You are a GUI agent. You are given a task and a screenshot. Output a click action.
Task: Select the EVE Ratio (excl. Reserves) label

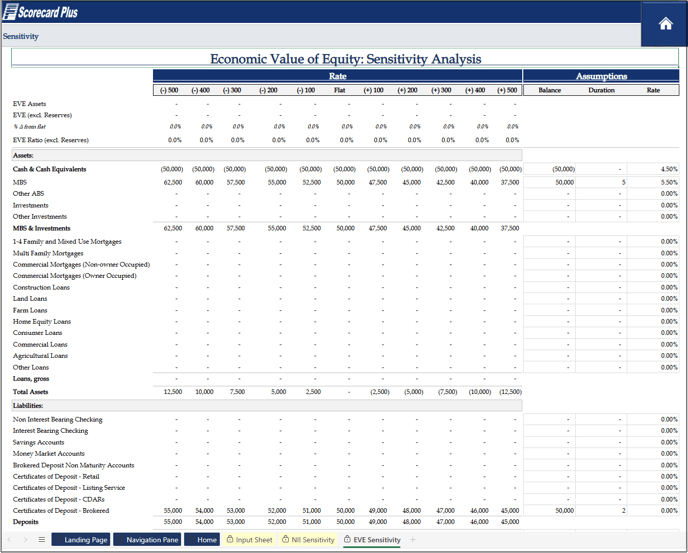point(51,140)
